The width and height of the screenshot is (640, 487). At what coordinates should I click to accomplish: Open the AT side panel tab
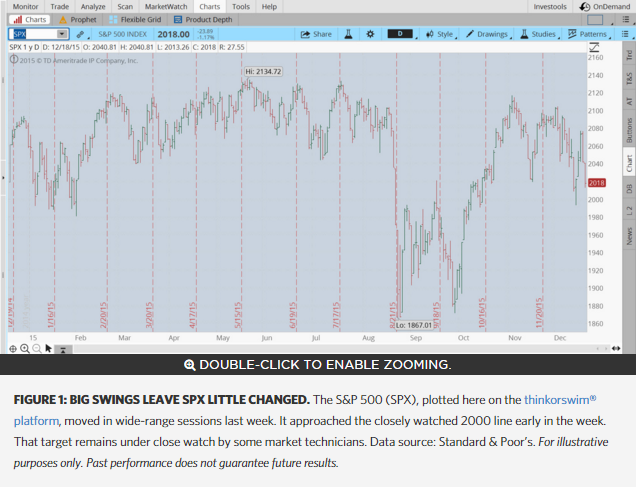(x=629, y=101)
